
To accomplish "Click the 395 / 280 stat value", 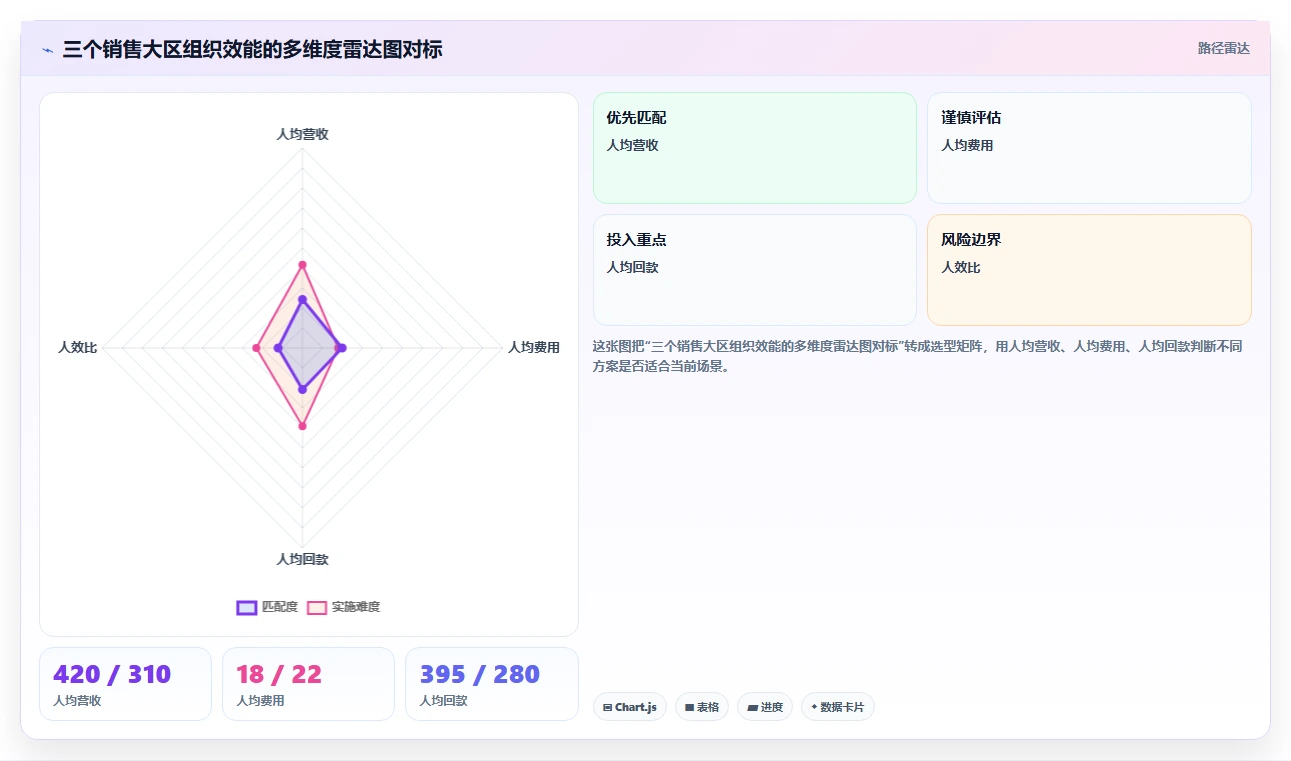I will tap(480, 674).
